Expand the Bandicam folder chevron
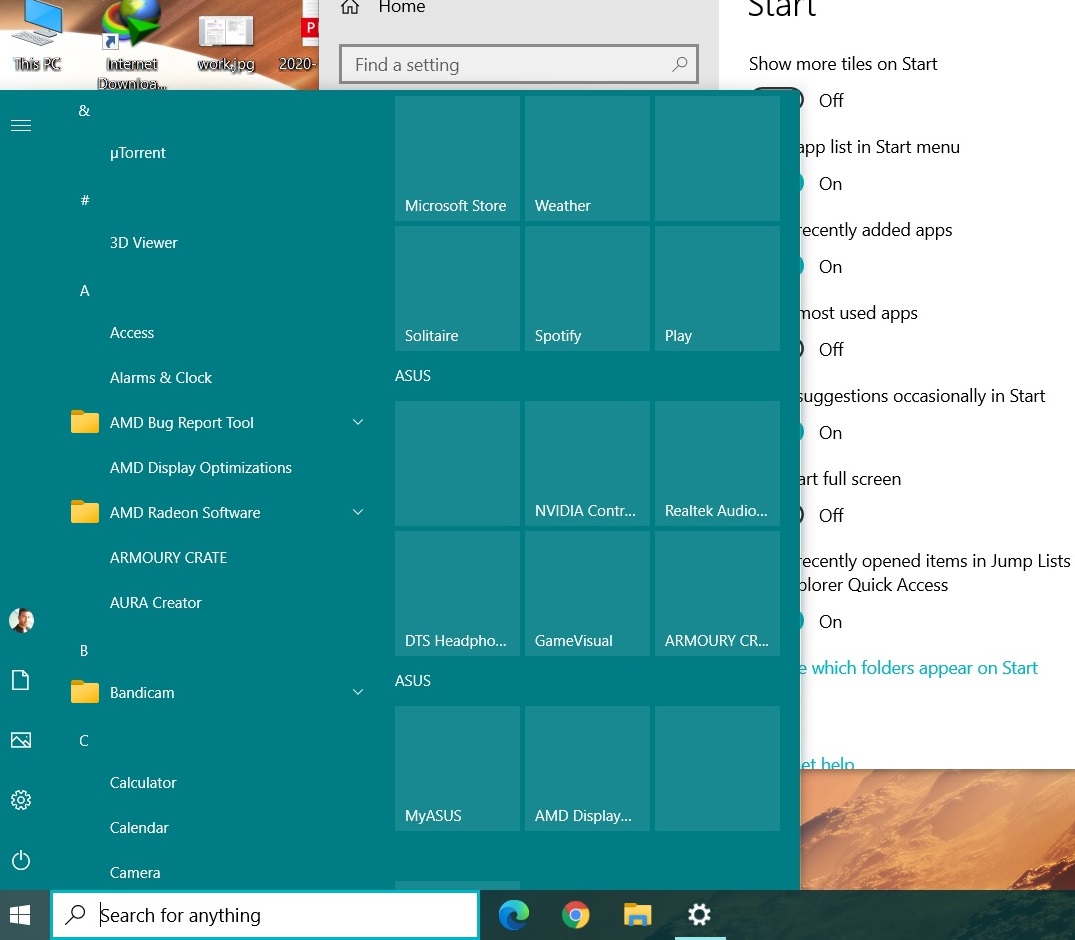Image resolution: width=1075 pixels, height=940 pixels. coord(358,692)
